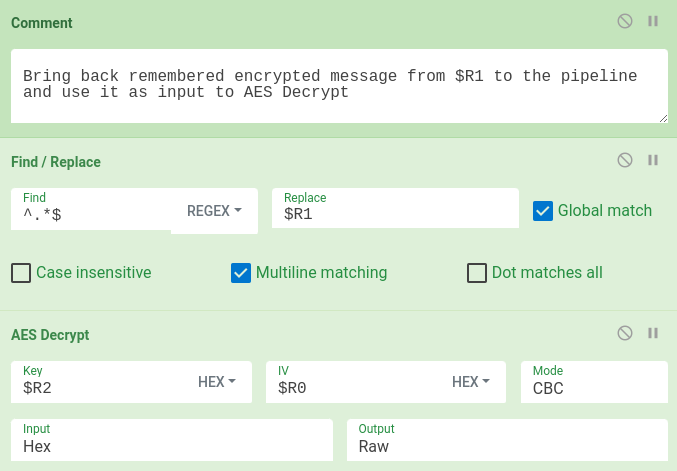Change the Output Raw format selector
Image resolution: width=677 pixels, height=471 pixels.
tap(507, 440)
